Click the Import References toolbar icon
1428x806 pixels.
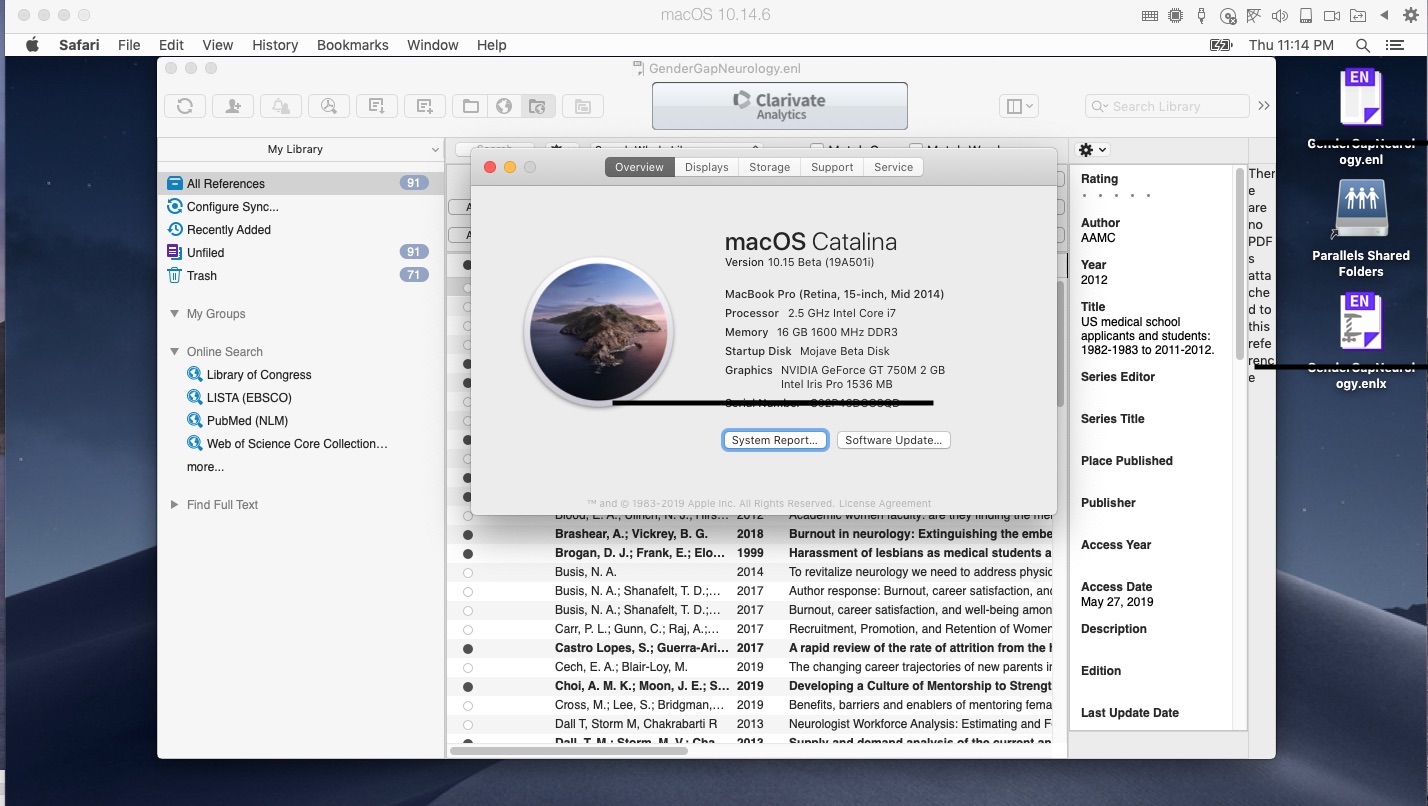pos(377,106)
